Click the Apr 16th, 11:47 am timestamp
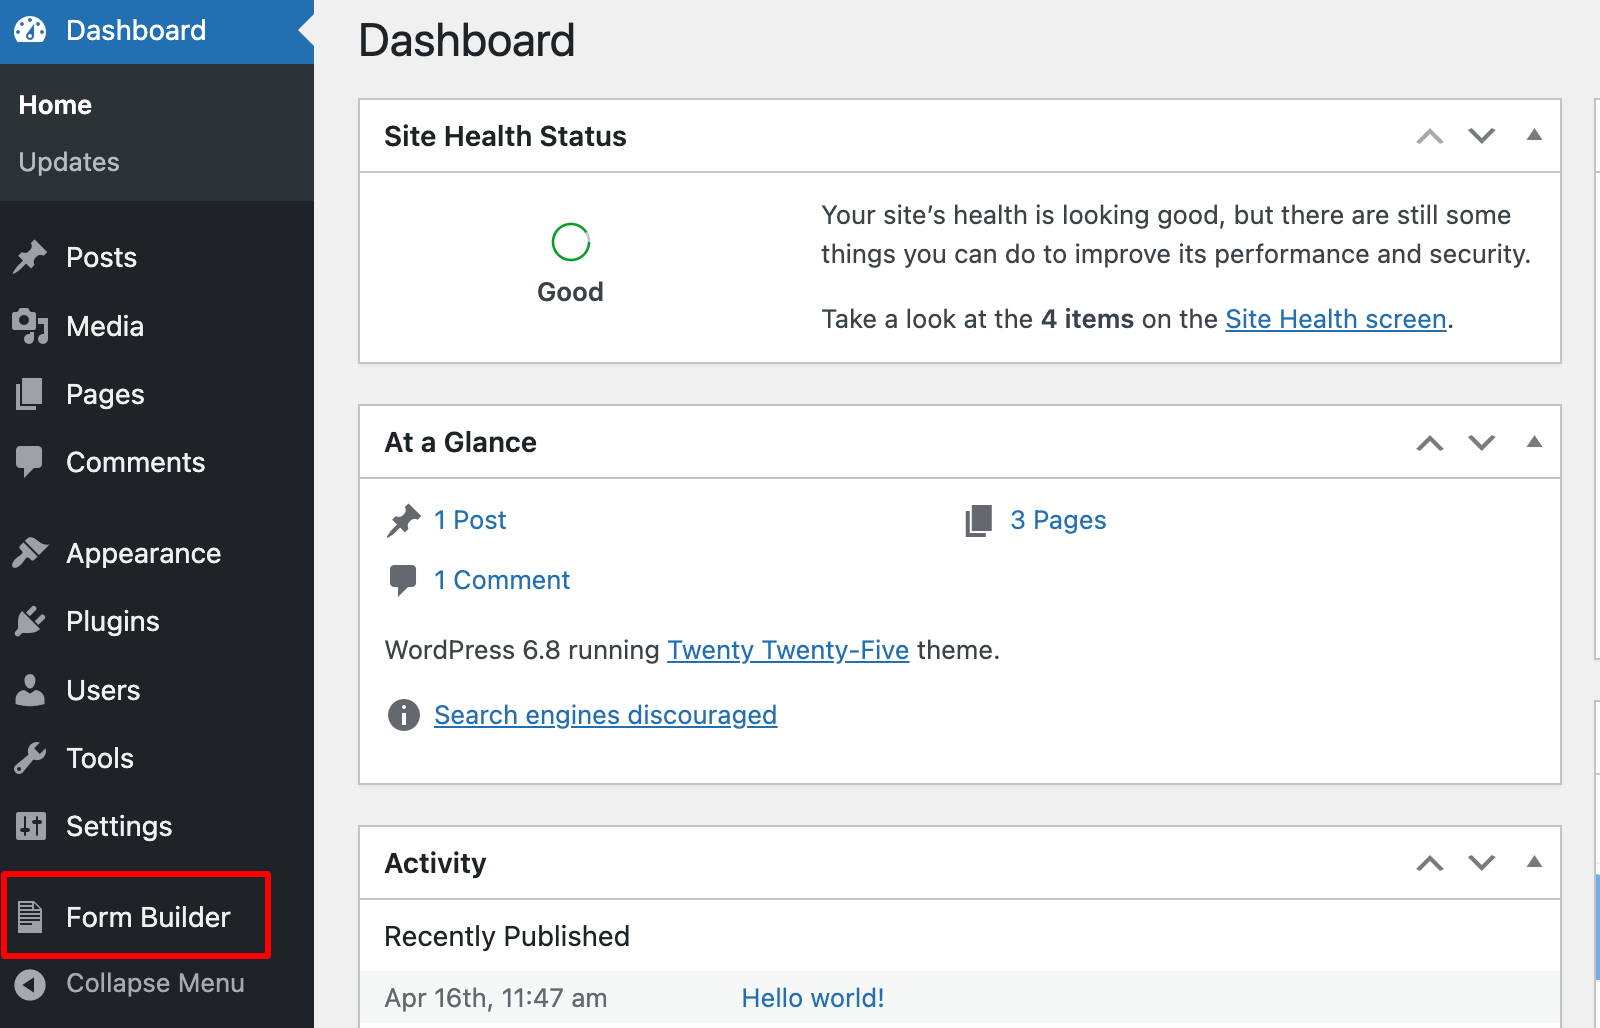The height and width of the screenshot is (1028, 1600). pyautogui.click(x=496, y=998)
